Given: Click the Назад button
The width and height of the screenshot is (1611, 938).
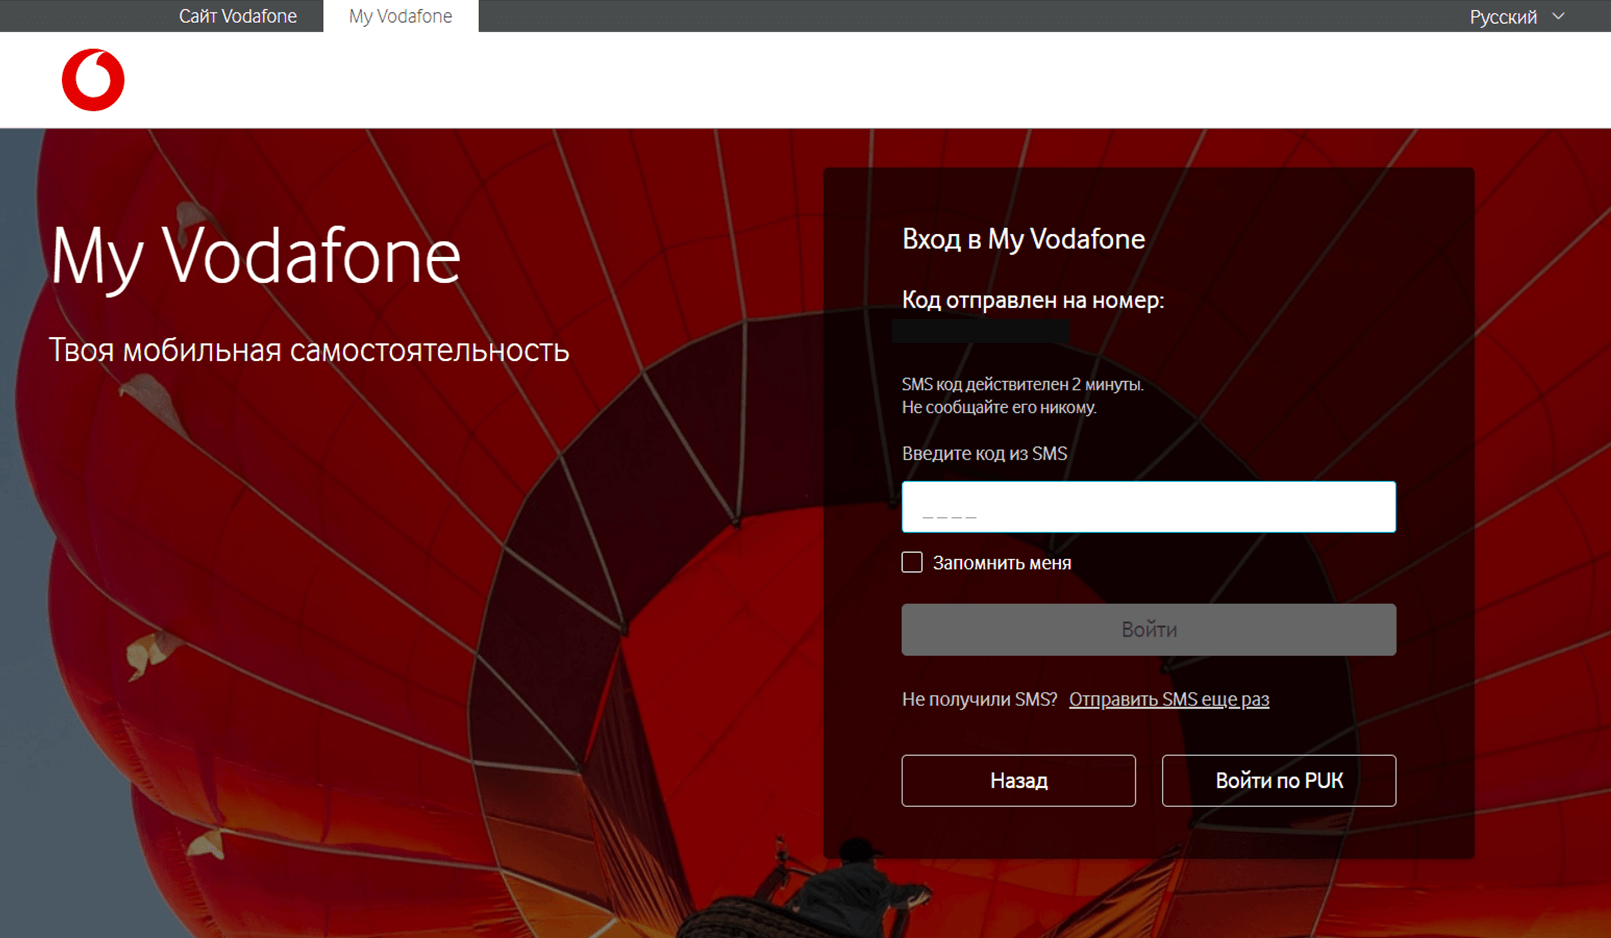Looking at the screenshot, I should 1018,780.
